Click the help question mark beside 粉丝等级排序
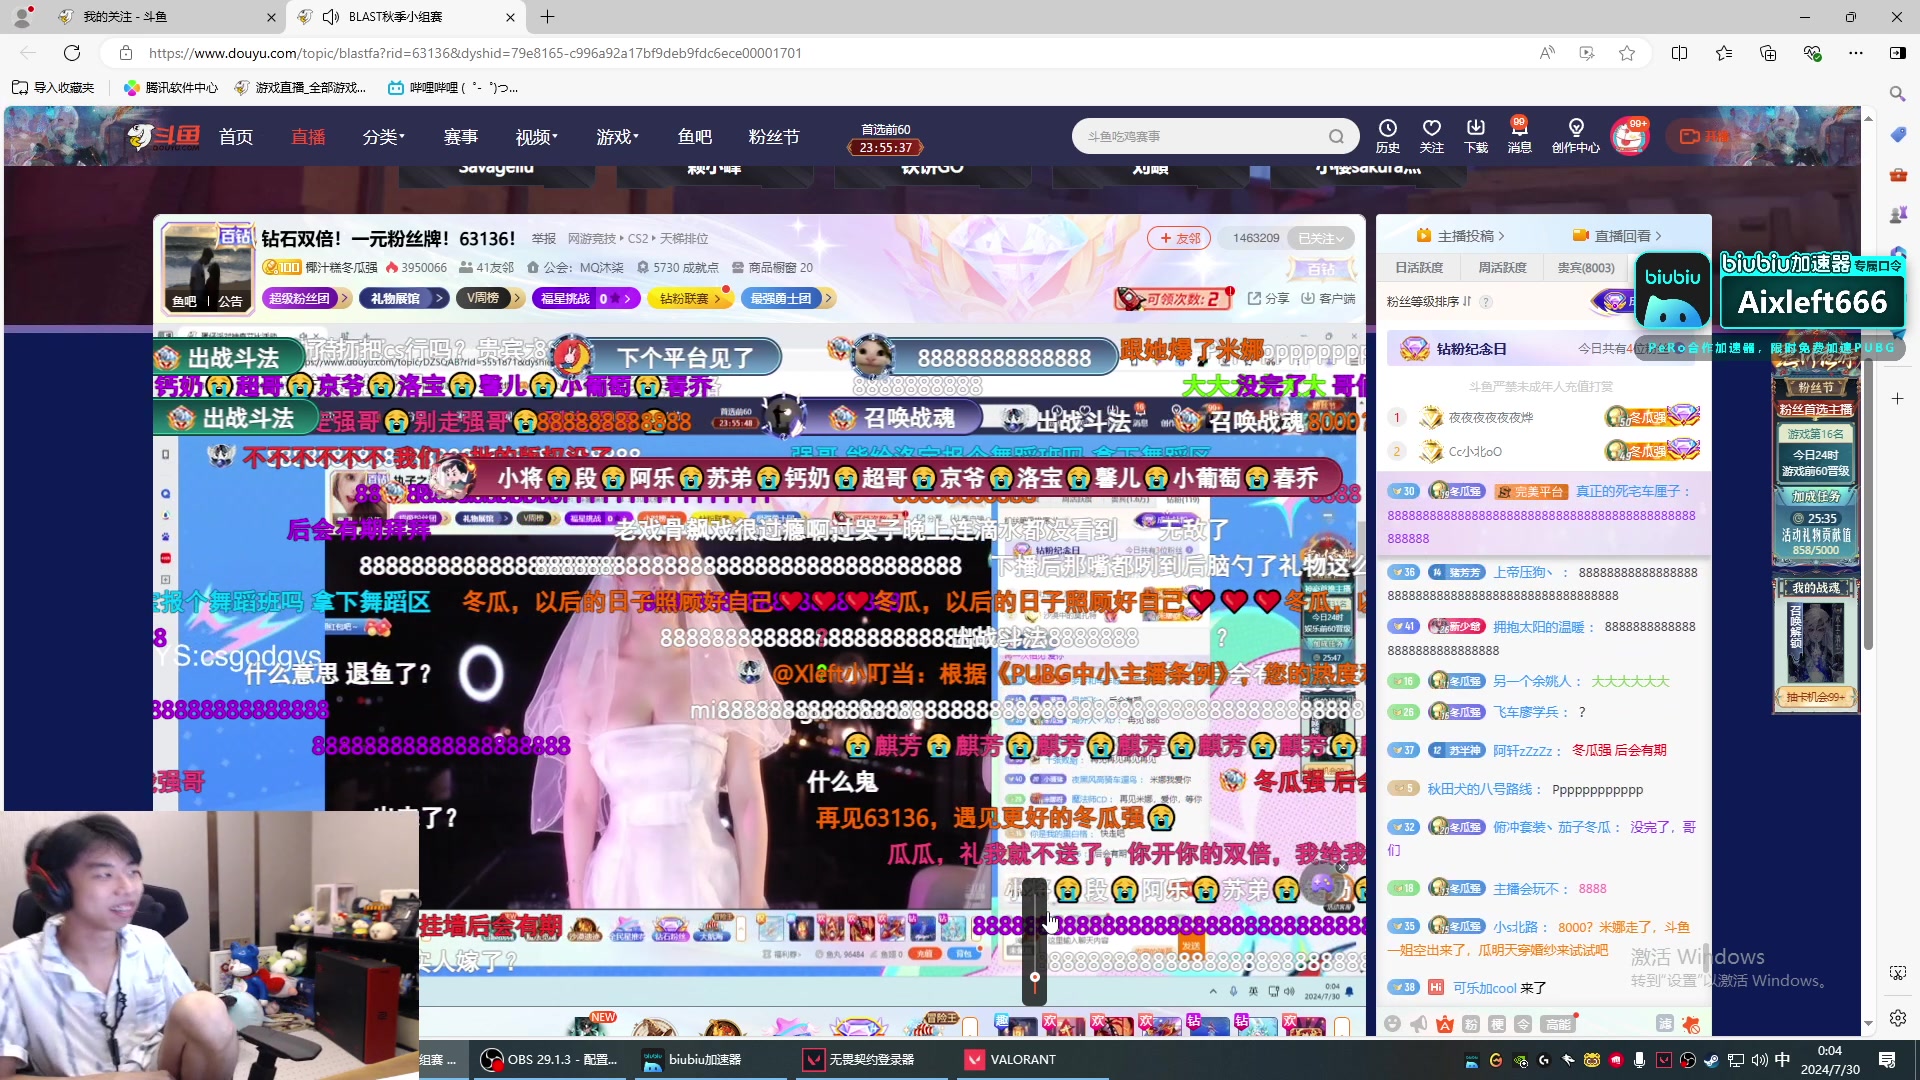This screenshot has width=1920, height=1080. pos(1486,302)
